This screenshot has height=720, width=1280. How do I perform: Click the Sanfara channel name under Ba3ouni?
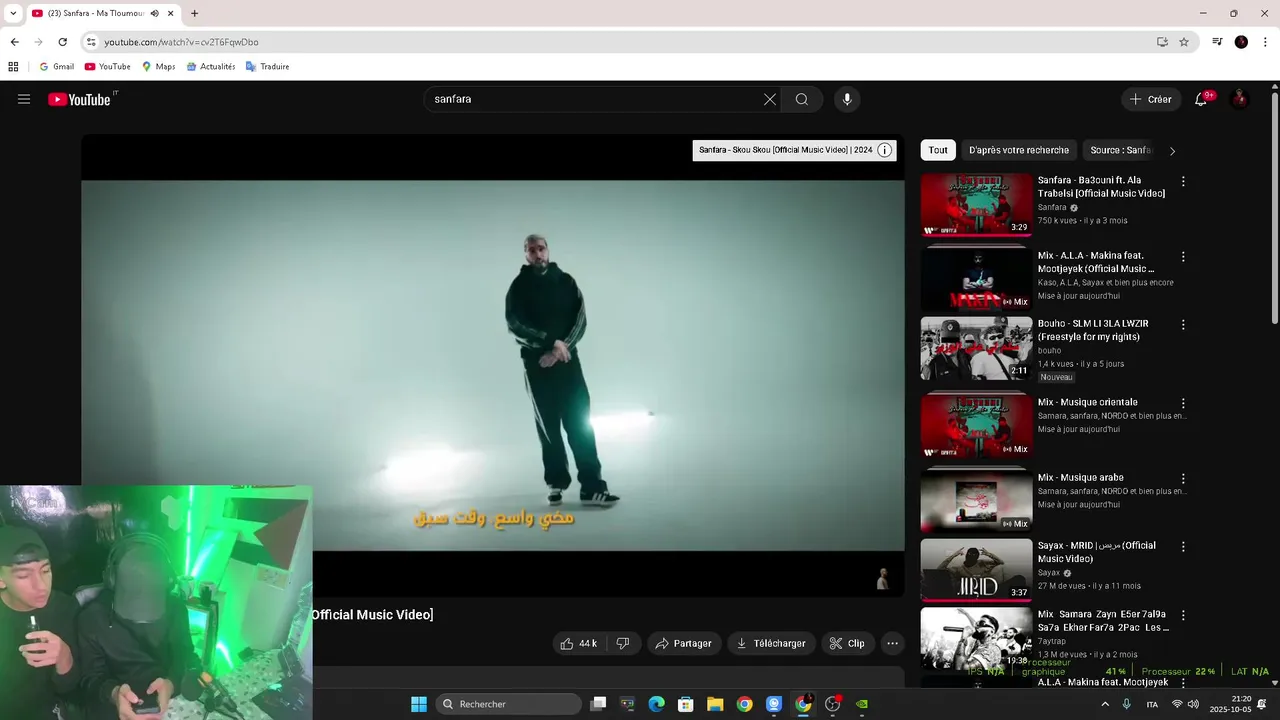click(1052, 207)
